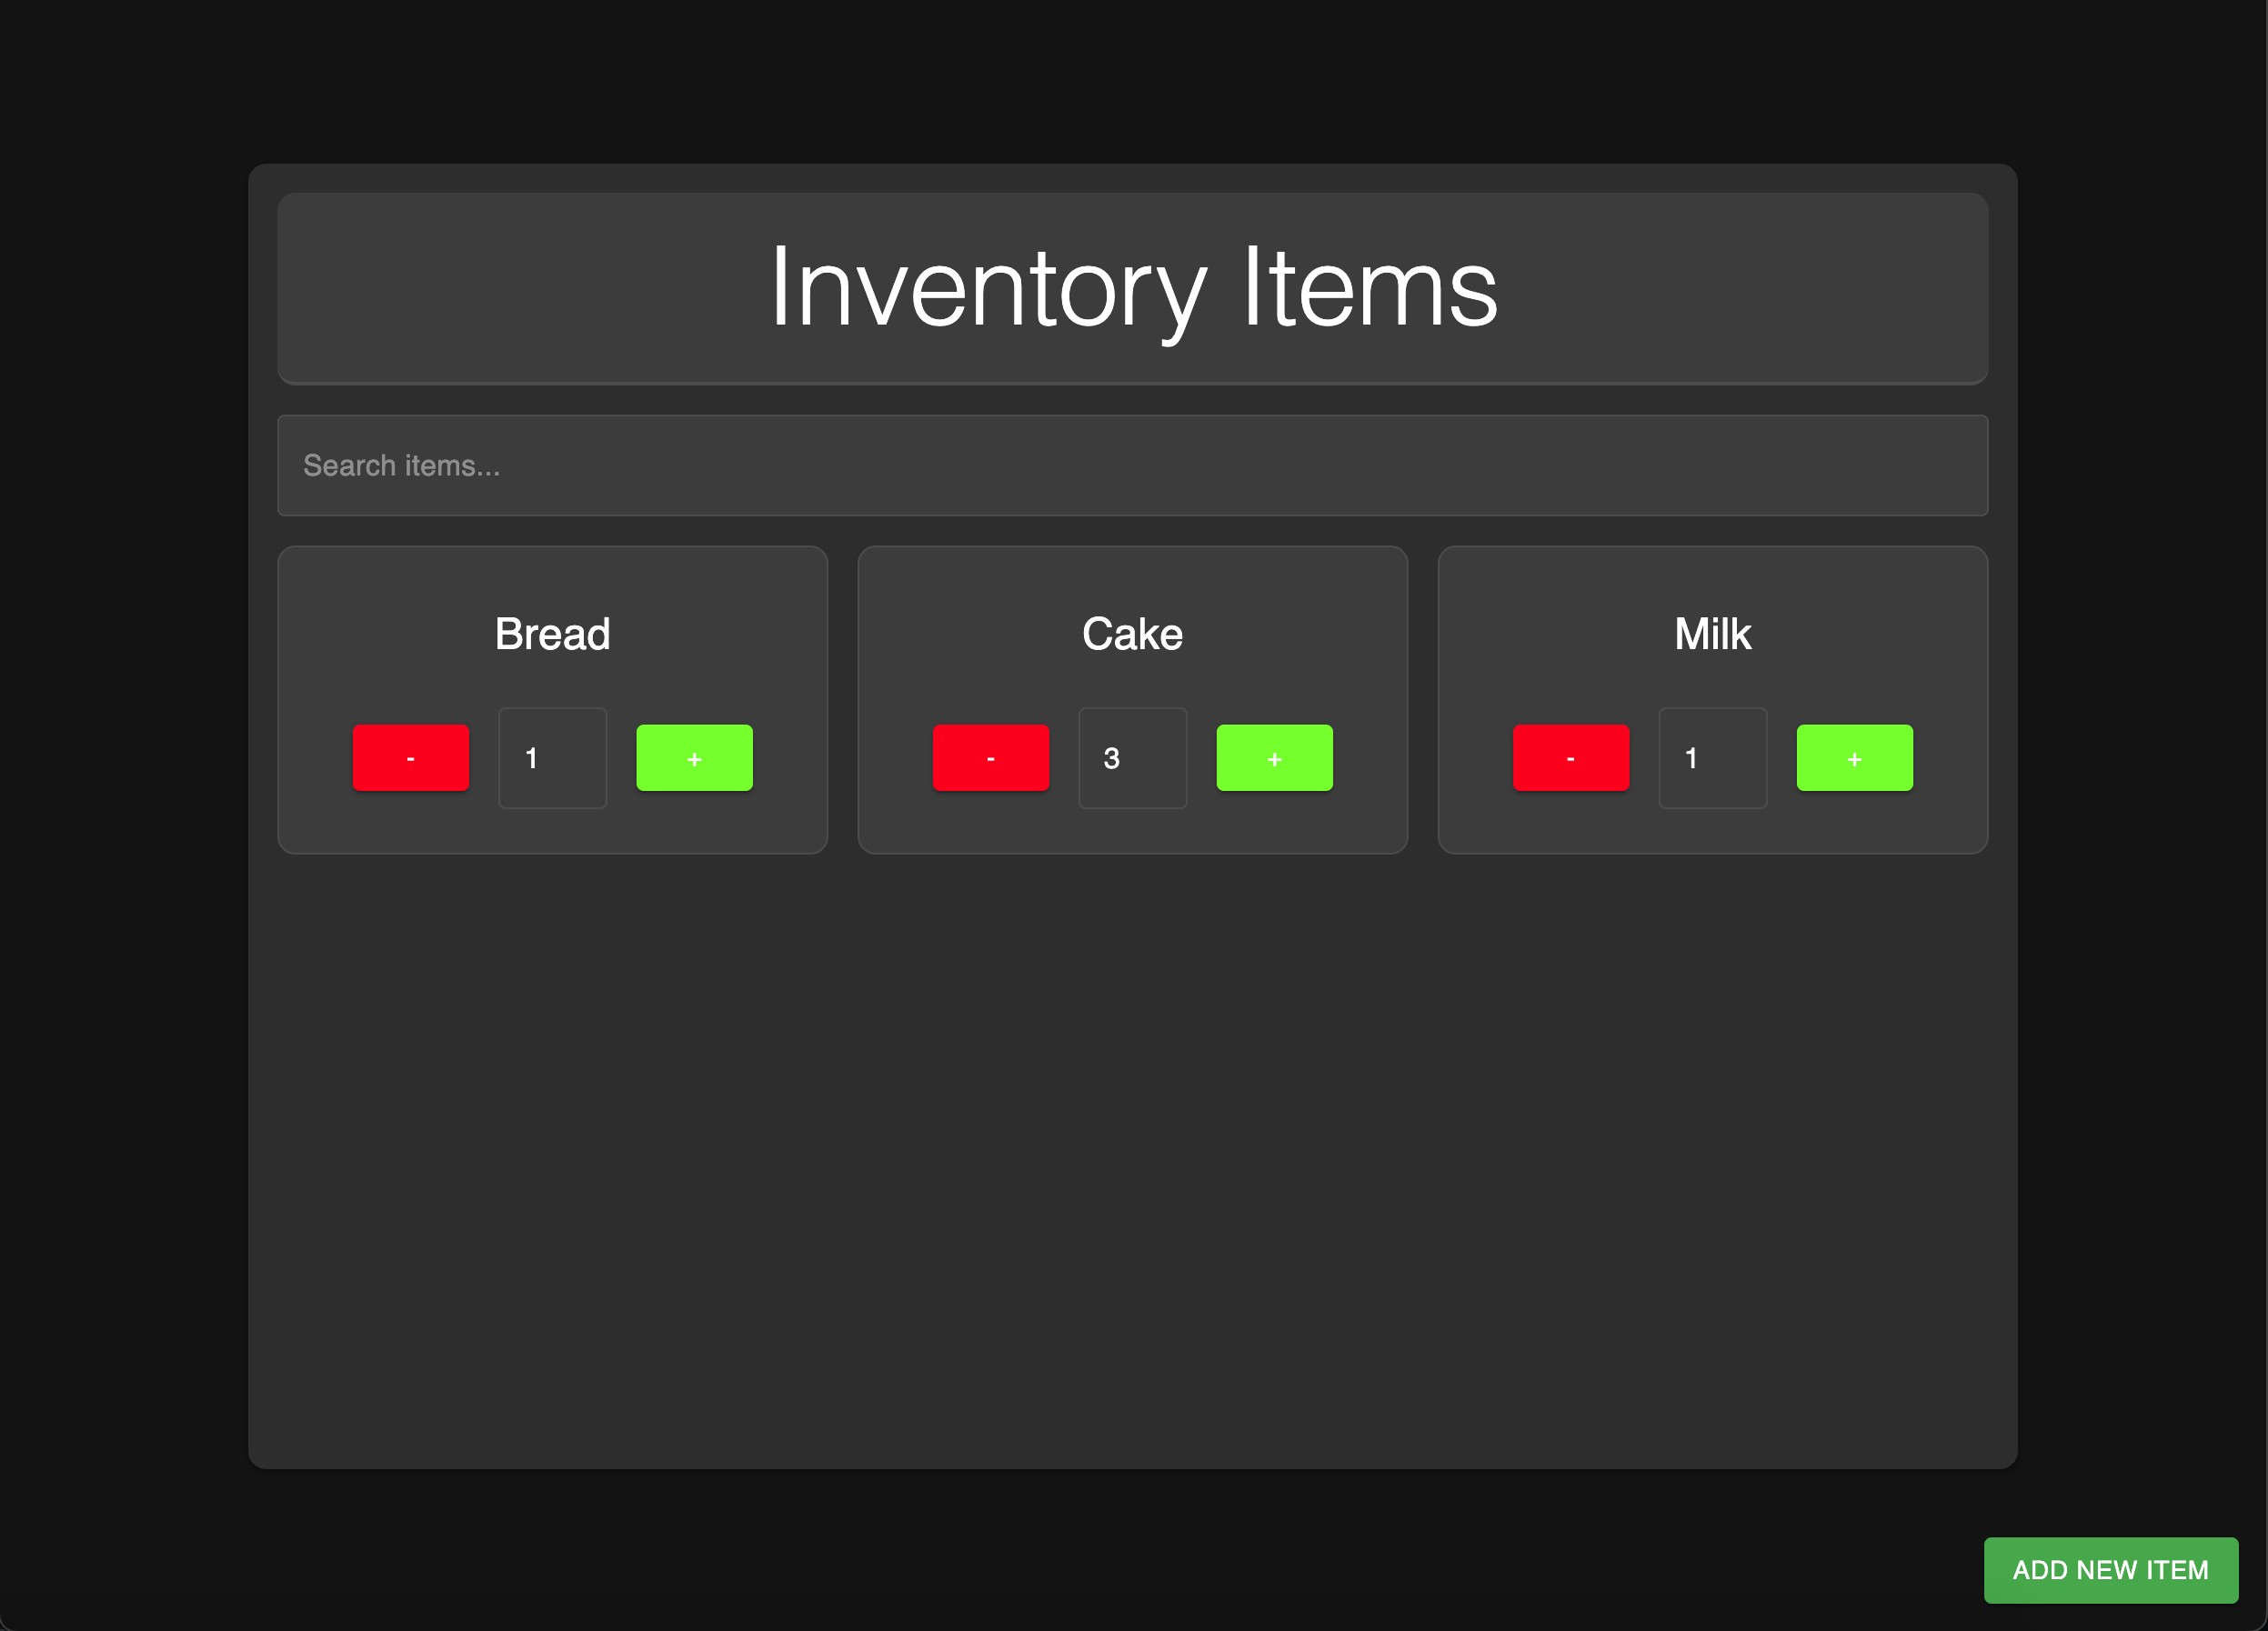2268x1631 pixels.
Task: Increase Bread quantity with plus button
Action: click(694, 758)
